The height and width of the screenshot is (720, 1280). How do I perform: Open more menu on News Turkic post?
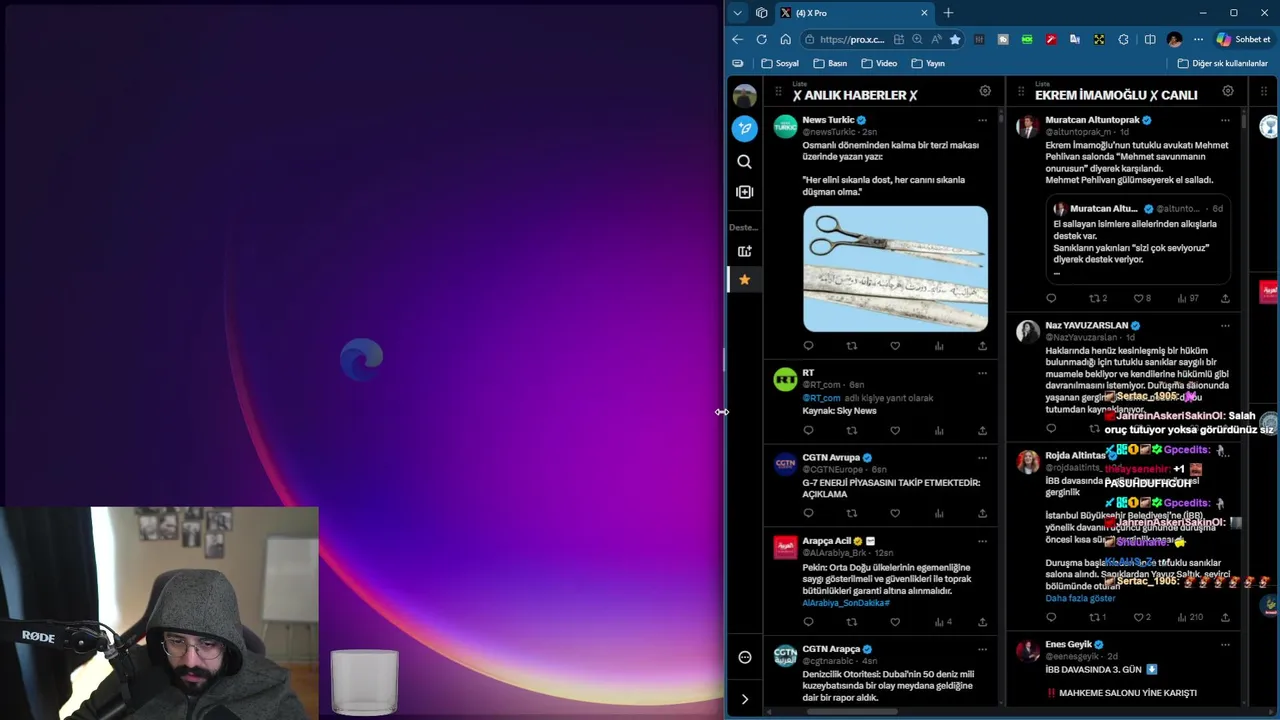pyautogui.click(x=982, y=120)
